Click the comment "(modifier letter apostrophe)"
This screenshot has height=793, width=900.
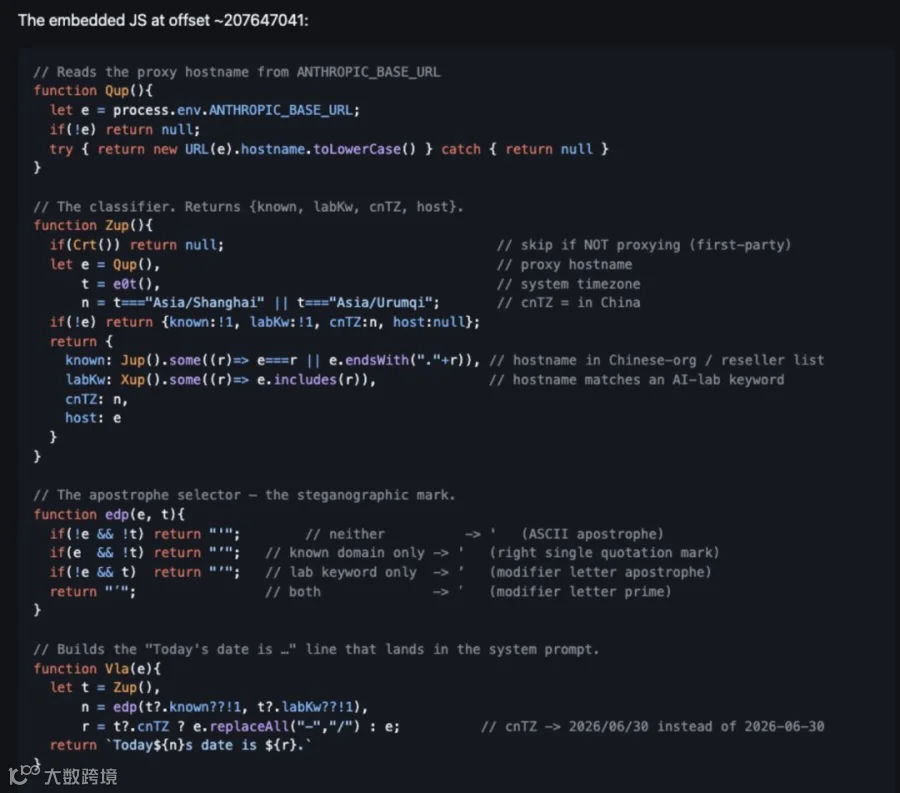click(600, 572)
